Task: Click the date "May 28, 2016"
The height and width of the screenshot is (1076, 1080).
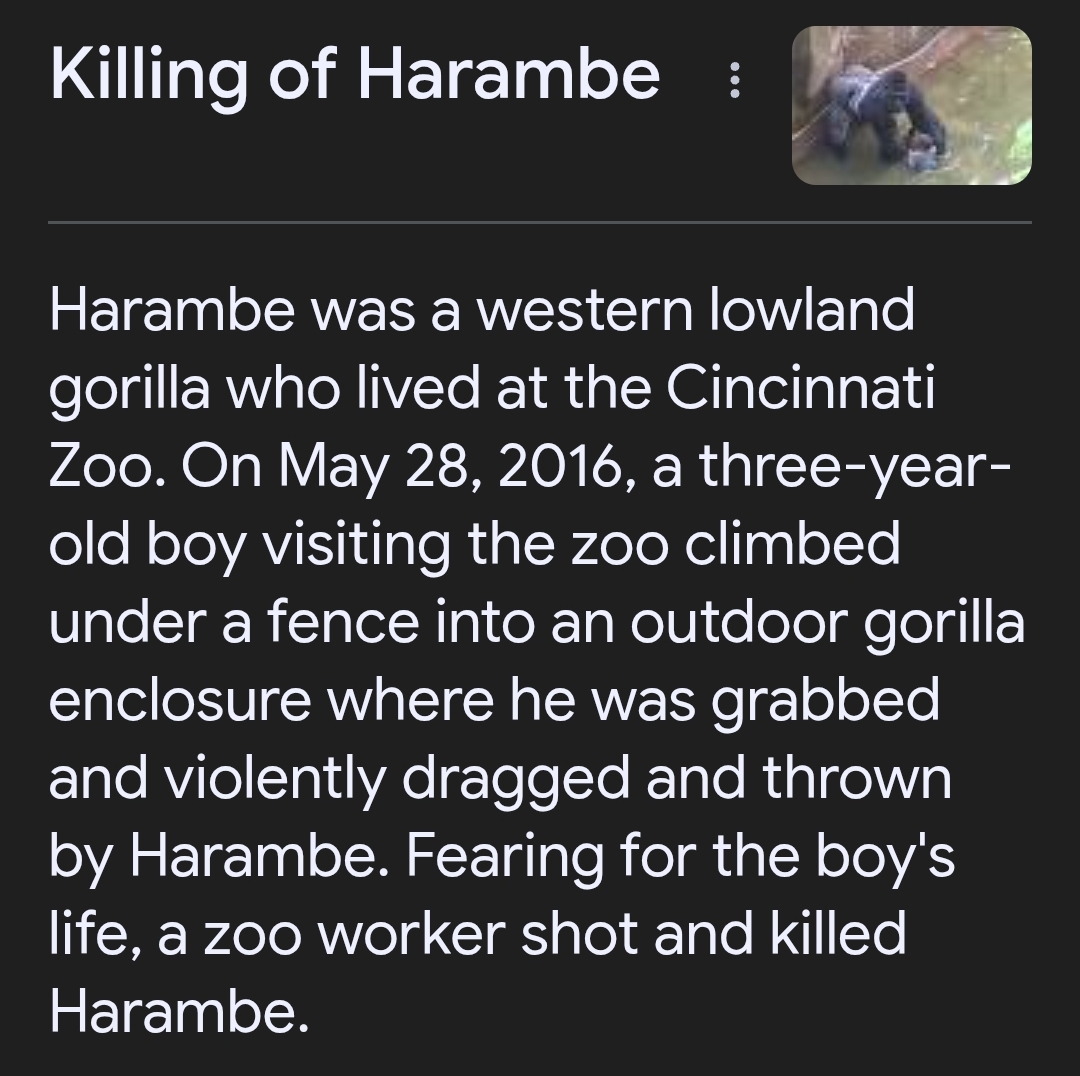Action: [454, 466]
